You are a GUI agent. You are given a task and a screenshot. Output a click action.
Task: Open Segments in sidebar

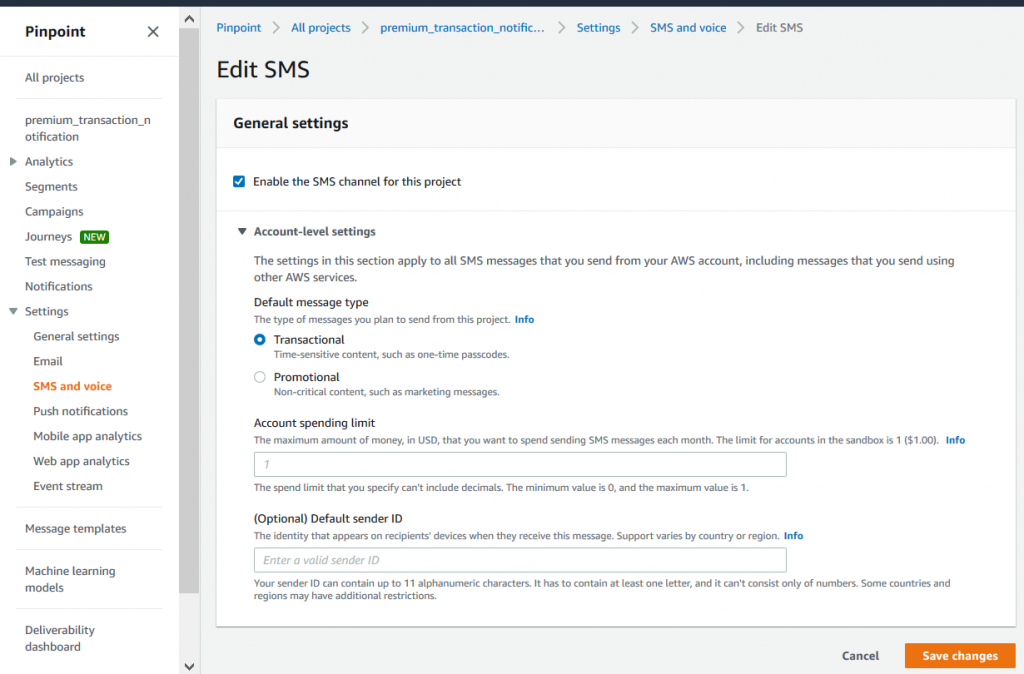pos(51,186)
